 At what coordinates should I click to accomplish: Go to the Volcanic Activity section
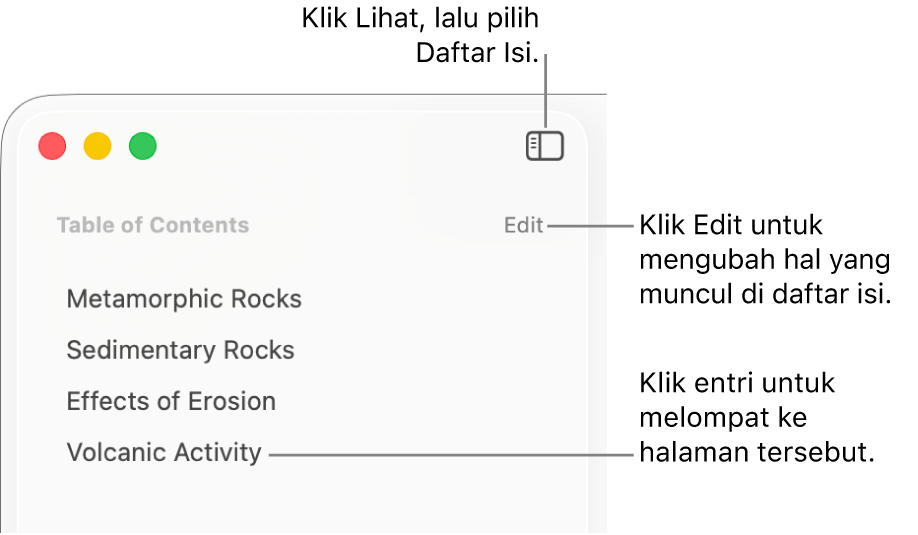164,452
